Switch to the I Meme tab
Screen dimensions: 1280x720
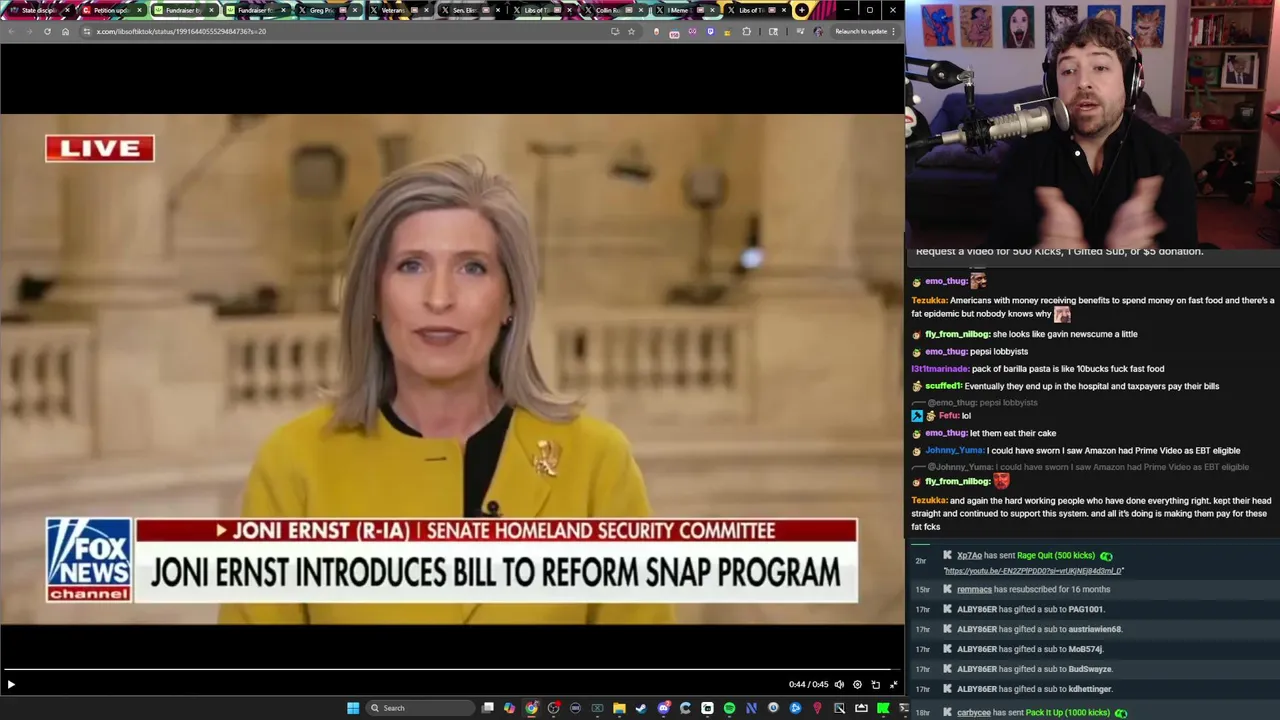(686, 10)
